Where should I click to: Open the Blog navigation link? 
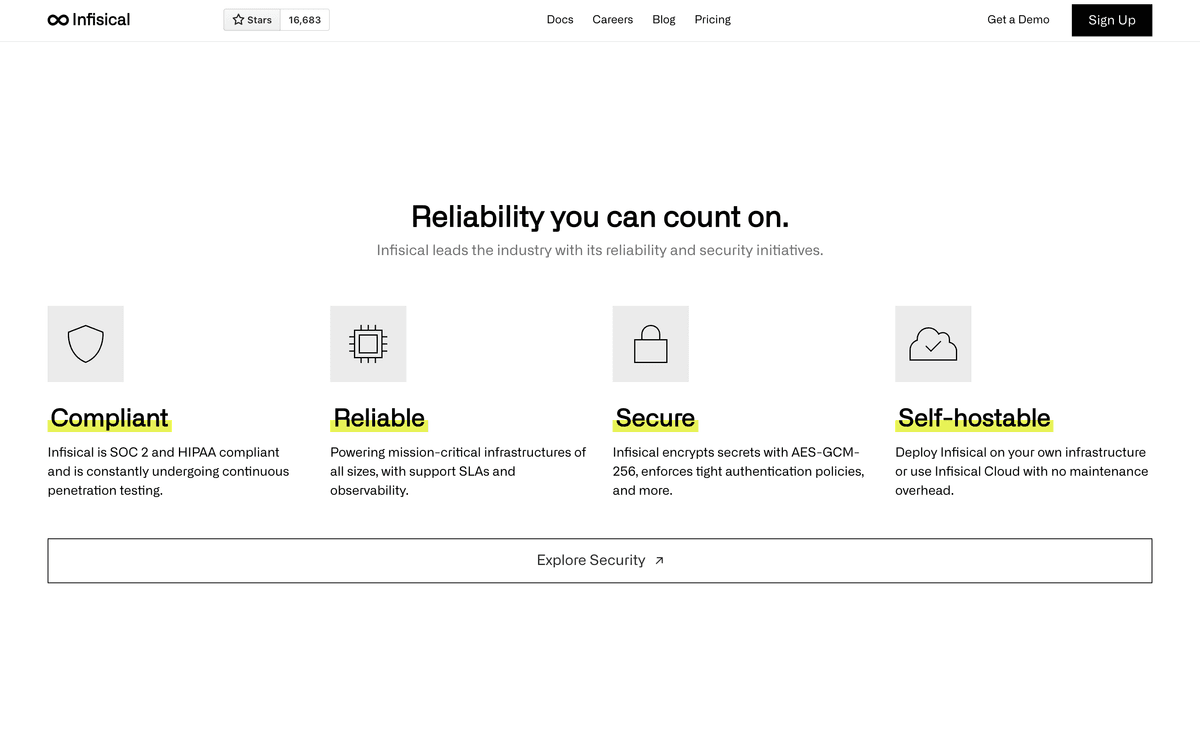click(664, 20)
